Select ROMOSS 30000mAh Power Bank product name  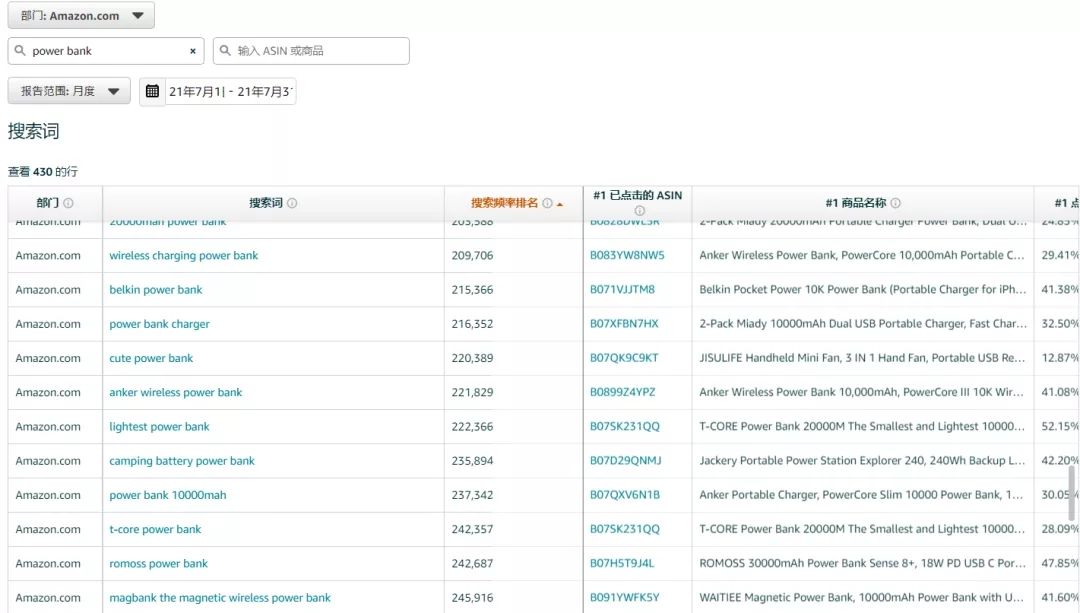[x=862, y=563]
